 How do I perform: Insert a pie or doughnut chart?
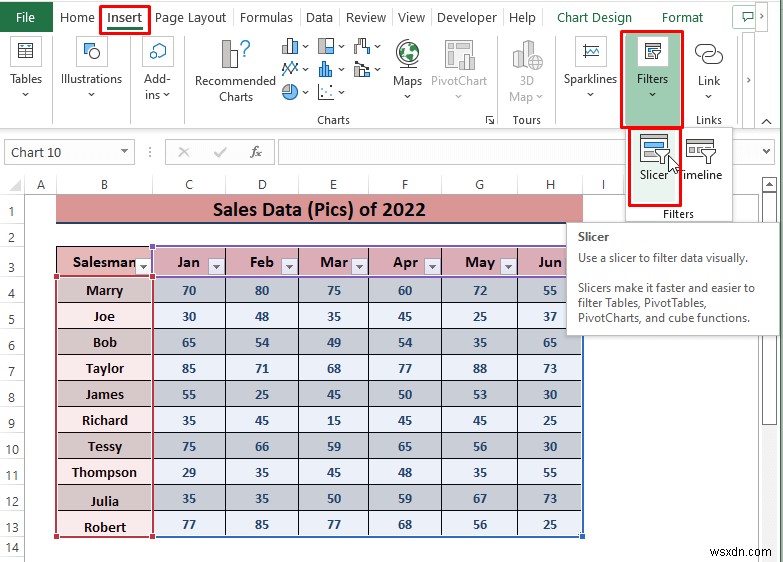point(295,92)
